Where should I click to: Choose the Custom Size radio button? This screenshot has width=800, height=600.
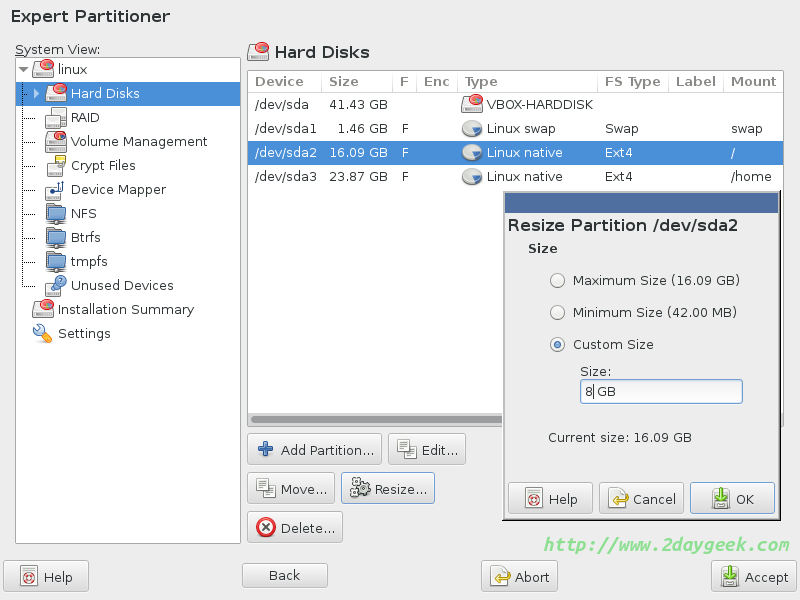pyautogui.click(x=557, y=345)
